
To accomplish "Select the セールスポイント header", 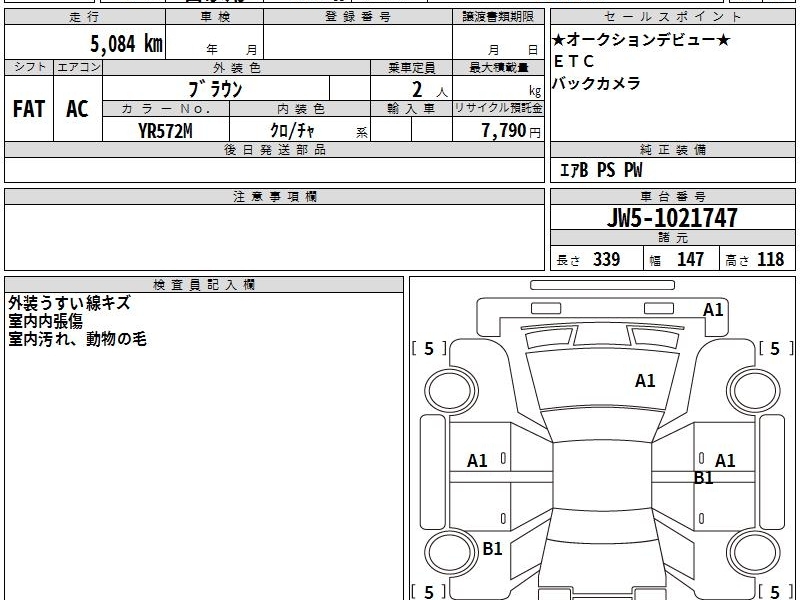I will (672, 17).
